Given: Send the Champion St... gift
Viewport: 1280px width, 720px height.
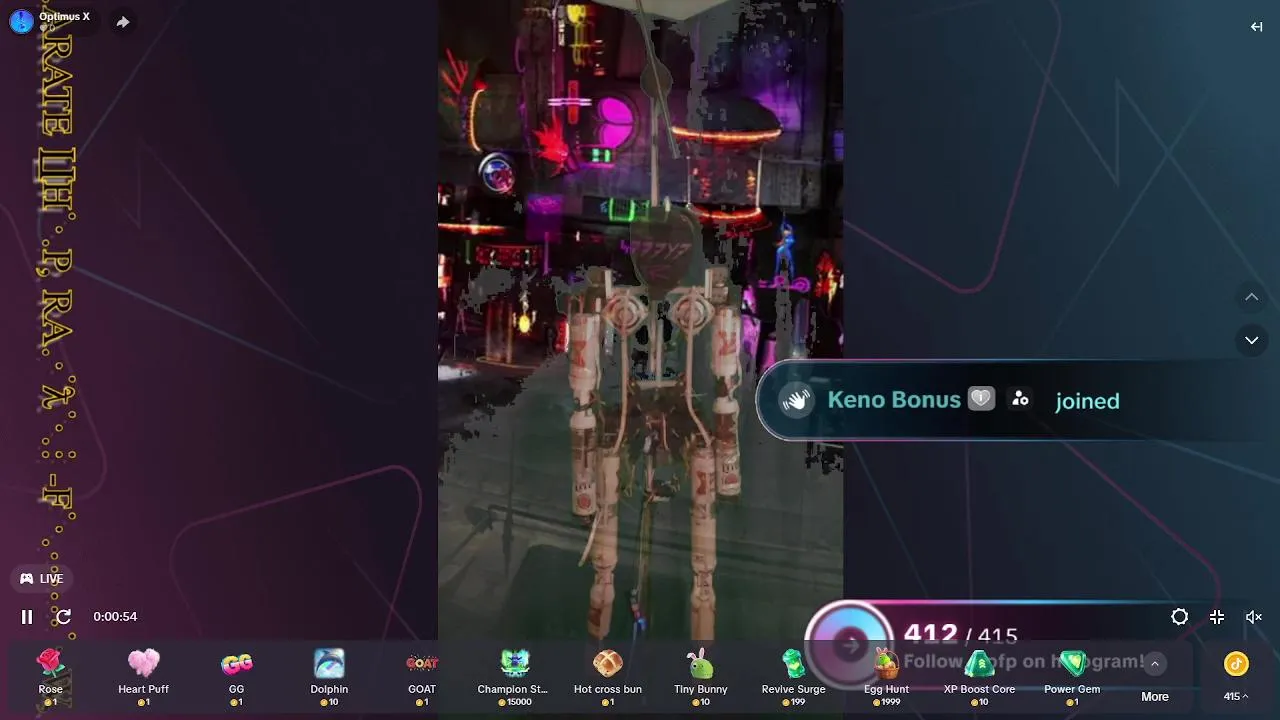Looking at the screenshot, I should coord(515,677).
